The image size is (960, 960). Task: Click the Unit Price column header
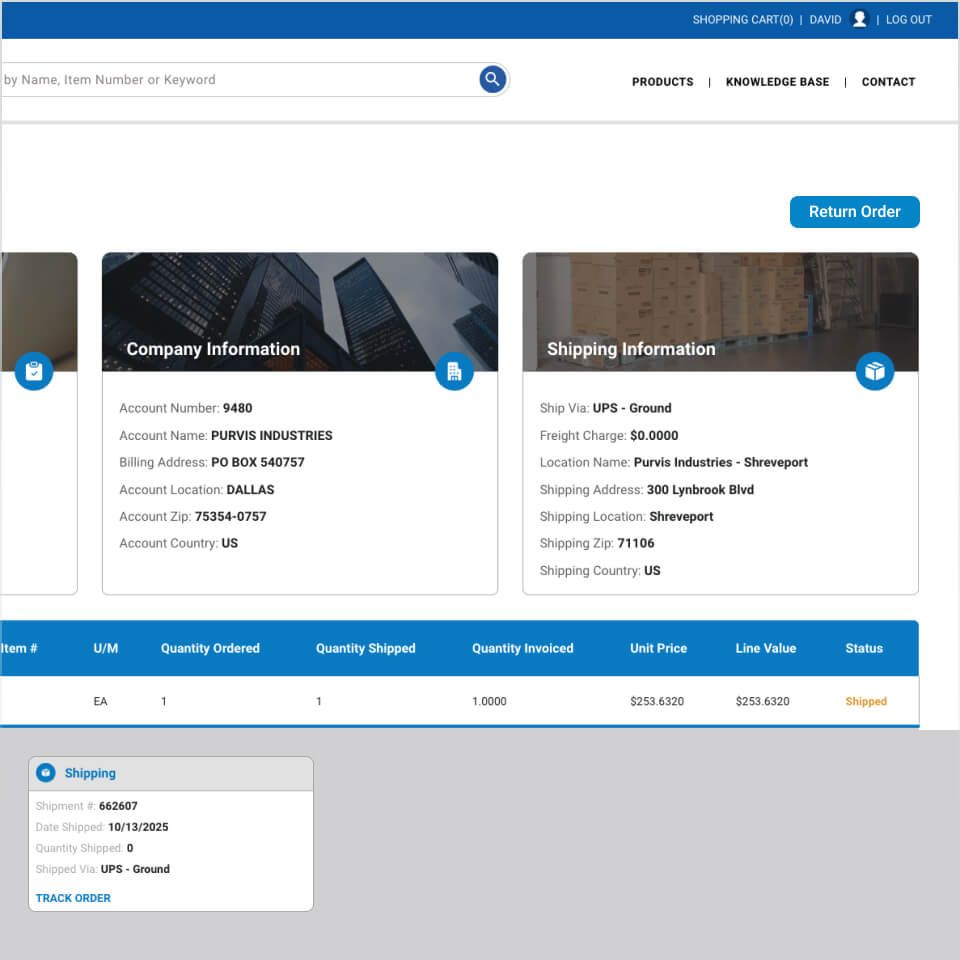point(658,648)
